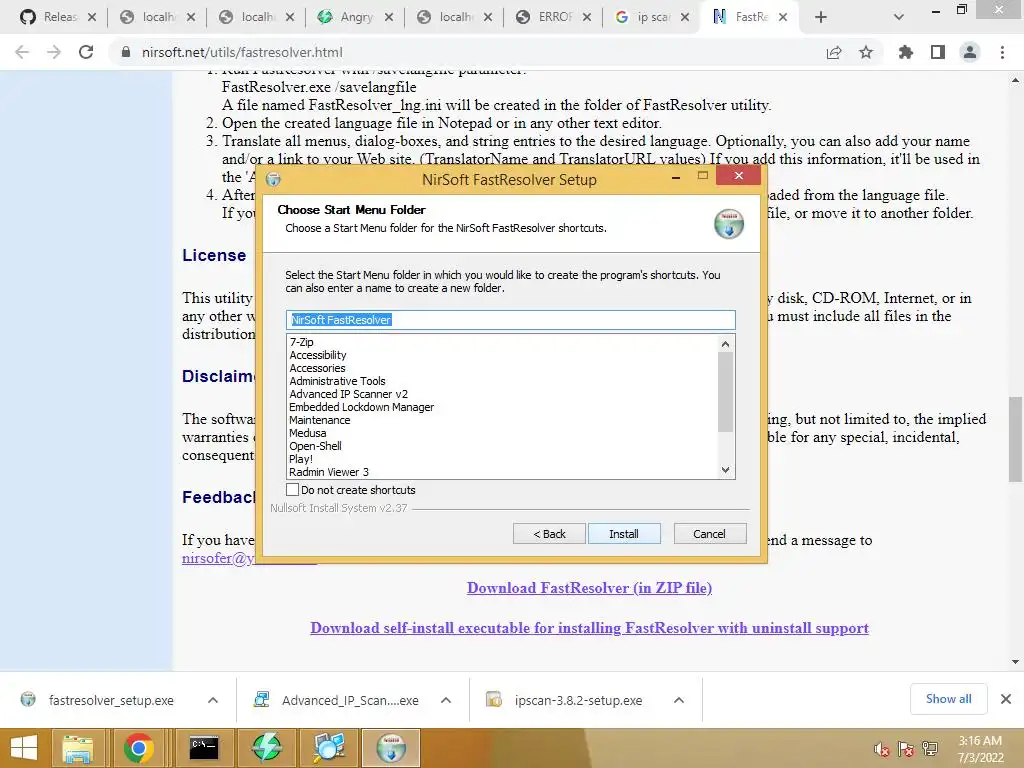Select the Accessibility folder entry
Screen dimensions: 1024x768
[x=317, y=355]
